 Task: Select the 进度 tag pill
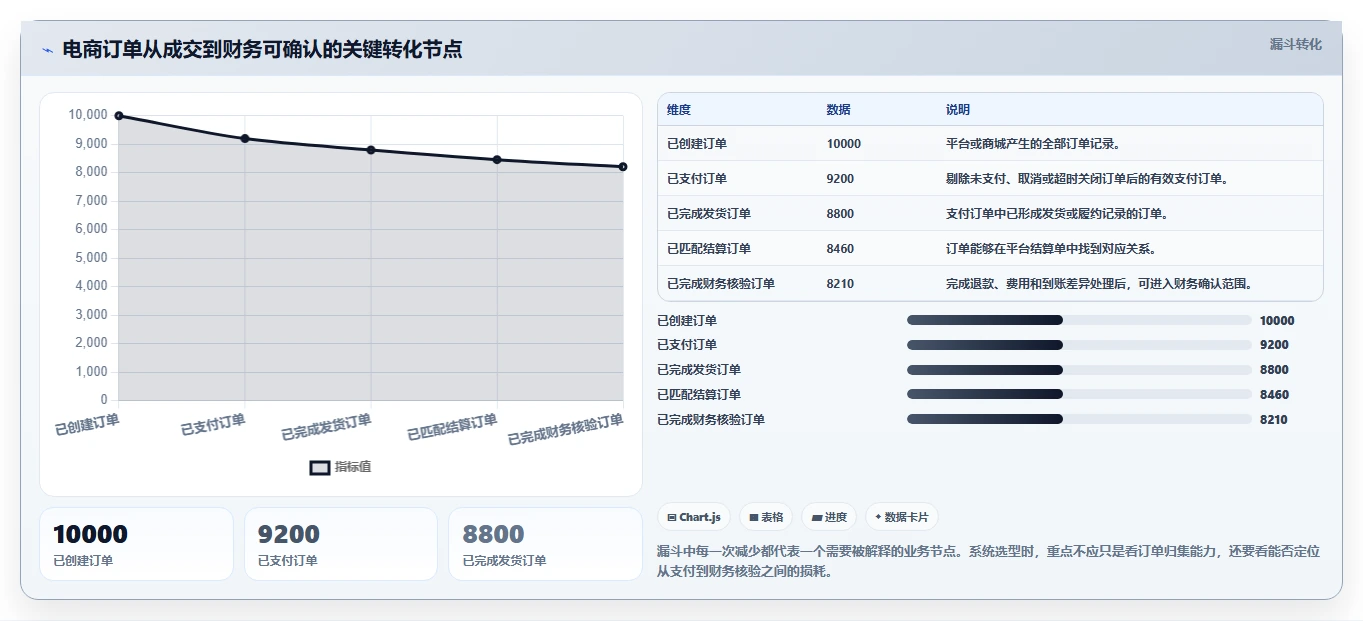829,517
